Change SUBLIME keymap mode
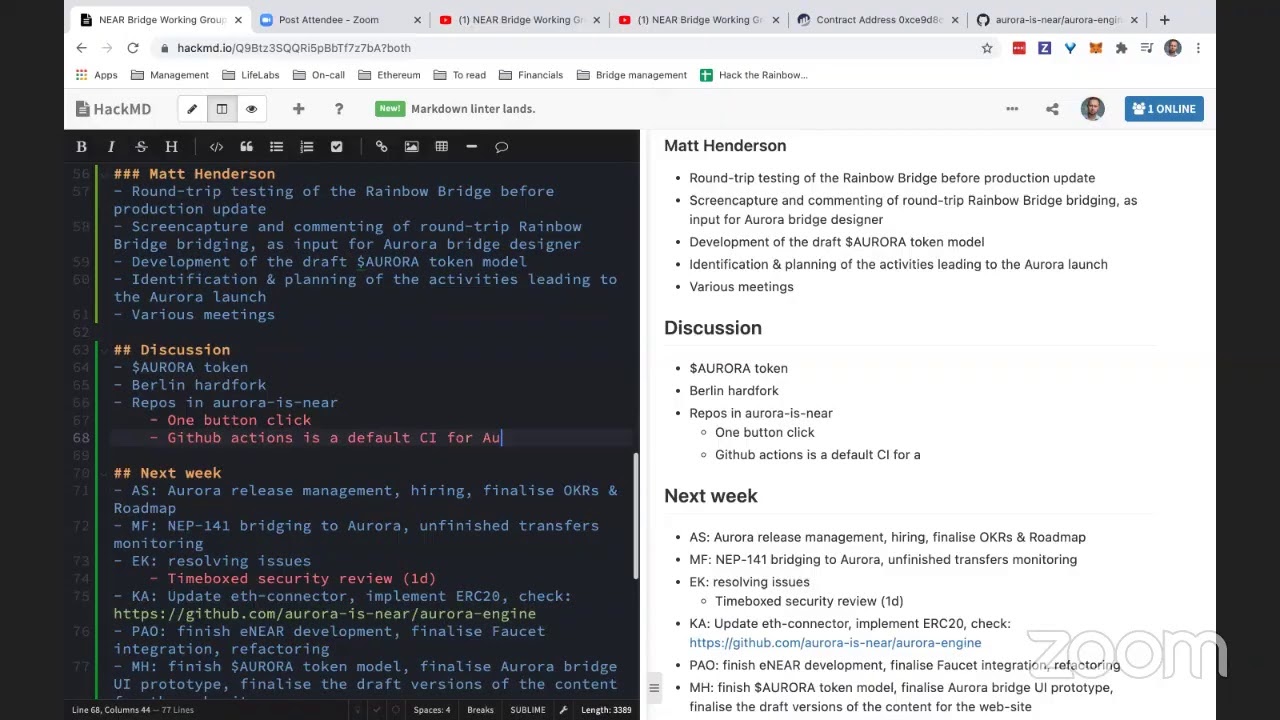Screen dimensions: 1280x720 coord(527,710)
